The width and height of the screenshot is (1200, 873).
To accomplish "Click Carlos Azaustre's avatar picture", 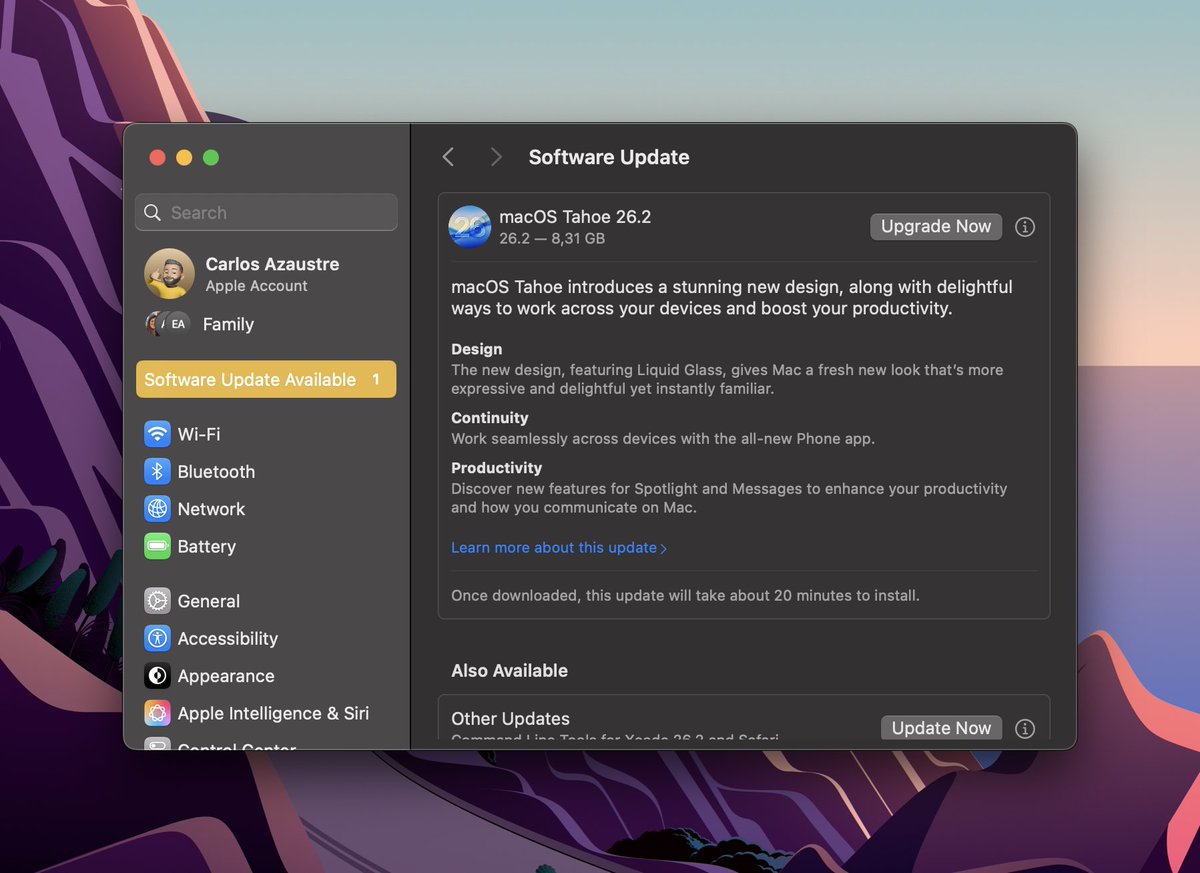I will (x=169, y=274).
